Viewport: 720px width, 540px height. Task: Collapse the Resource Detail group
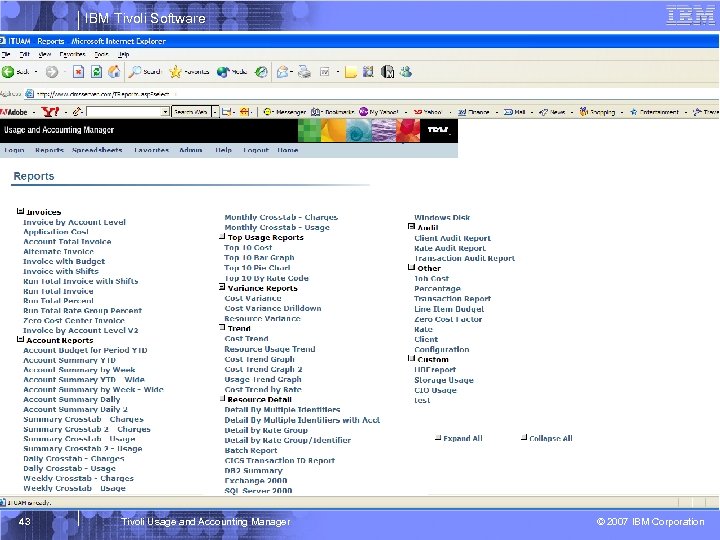click(223, 399)
